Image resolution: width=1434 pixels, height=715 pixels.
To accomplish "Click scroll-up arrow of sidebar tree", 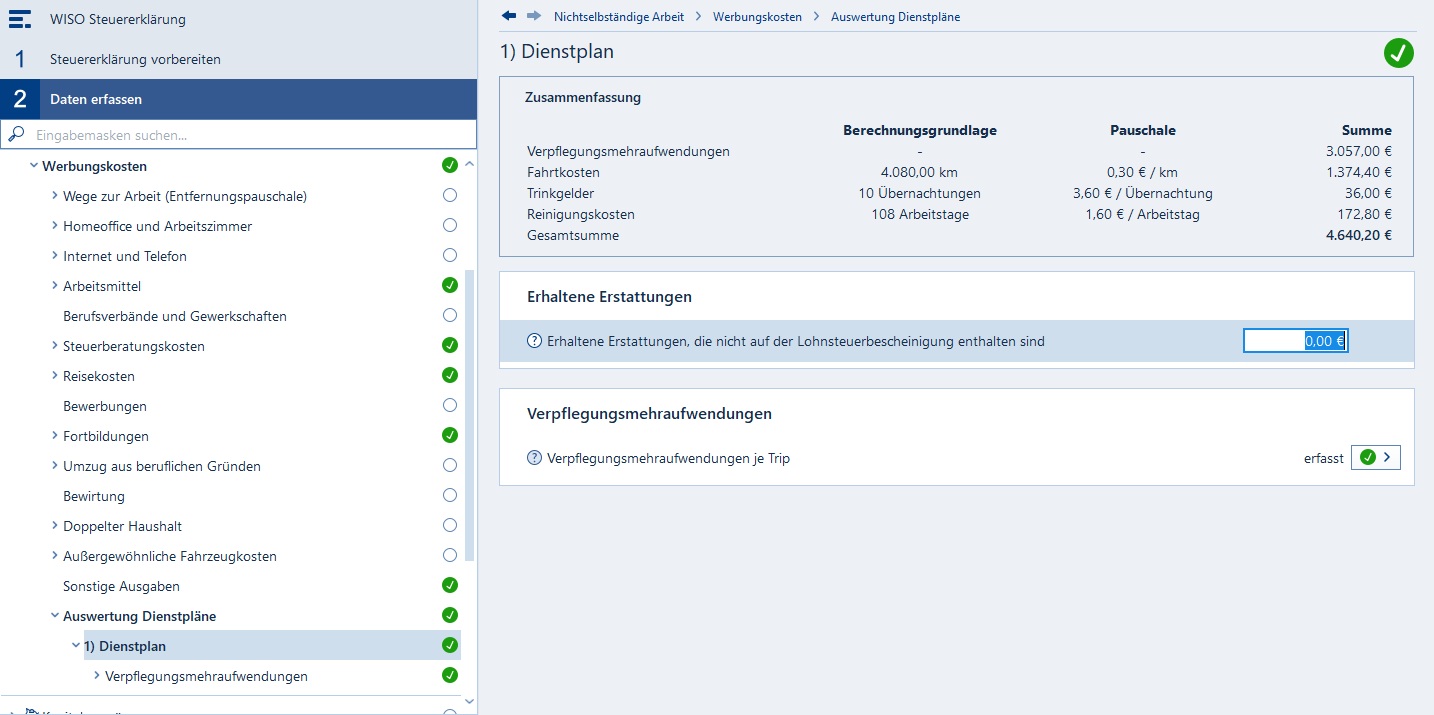I will (470, 164).
